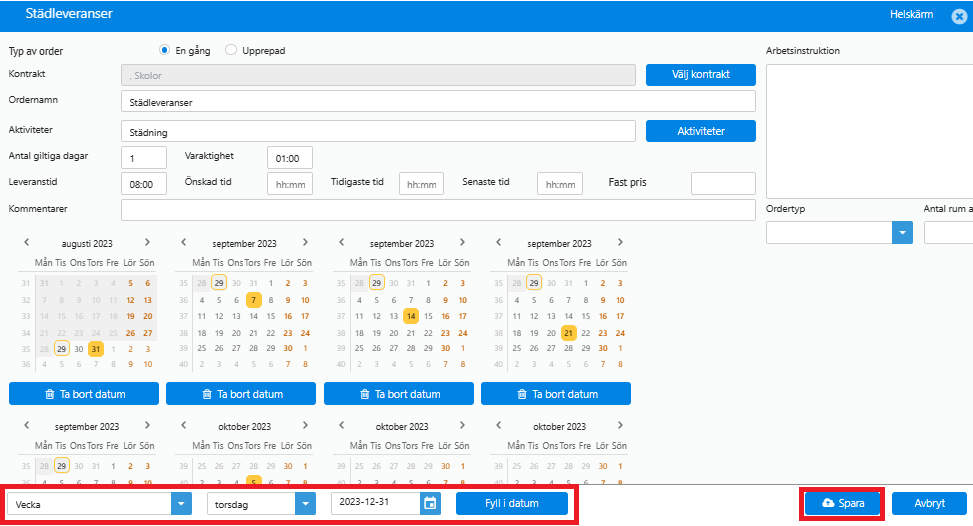Previous month arrow of oktober calendar above torsdag dropdown
This screenshot has width=973, height=526.
click(184, 426)
